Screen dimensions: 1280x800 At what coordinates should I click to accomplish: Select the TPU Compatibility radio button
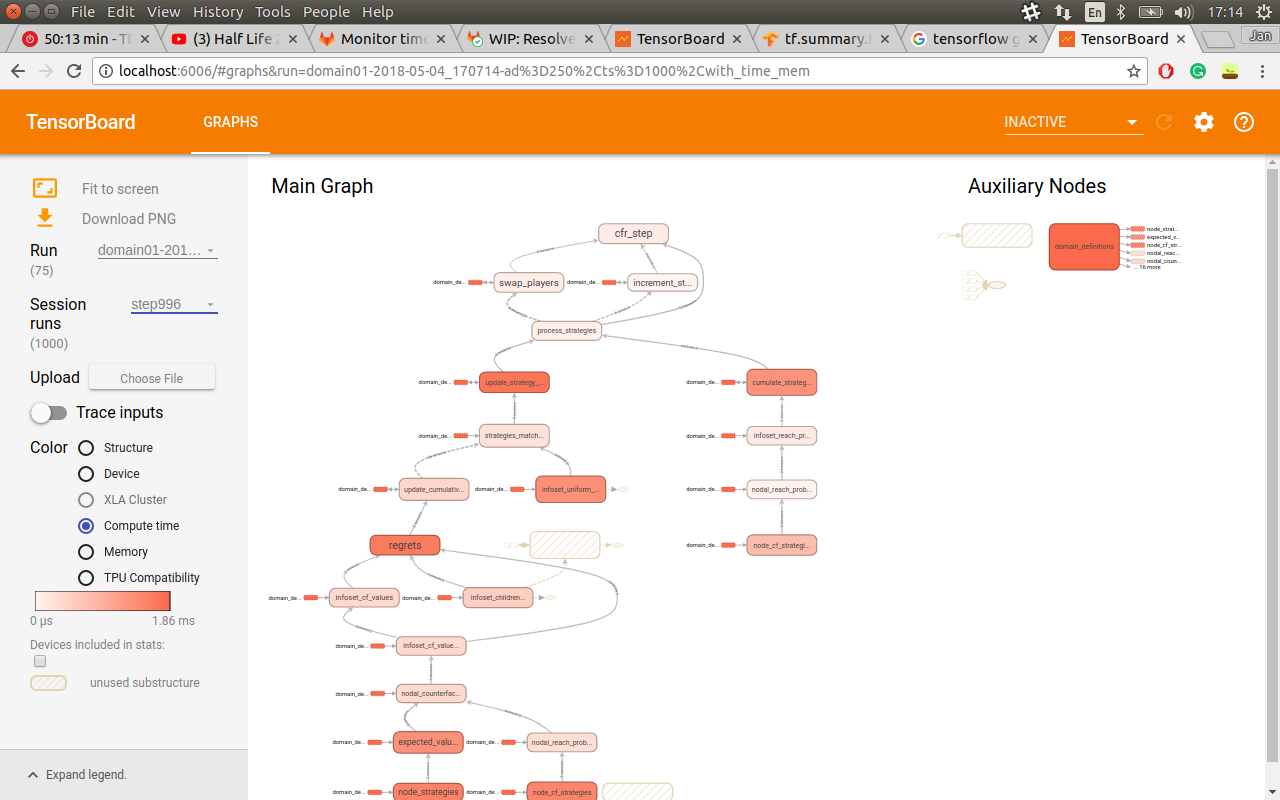tap(86, 578)
